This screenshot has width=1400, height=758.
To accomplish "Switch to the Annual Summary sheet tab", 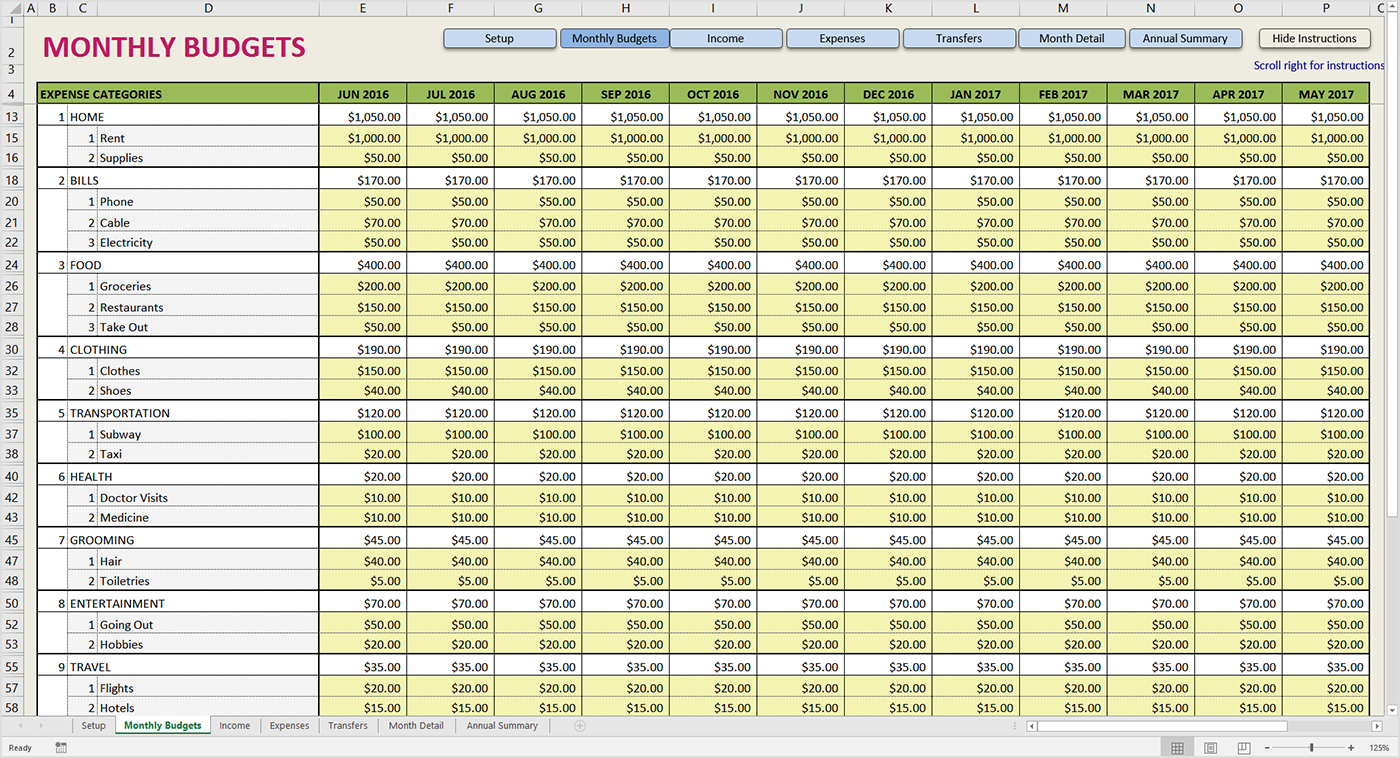I will tap(501, 726).
